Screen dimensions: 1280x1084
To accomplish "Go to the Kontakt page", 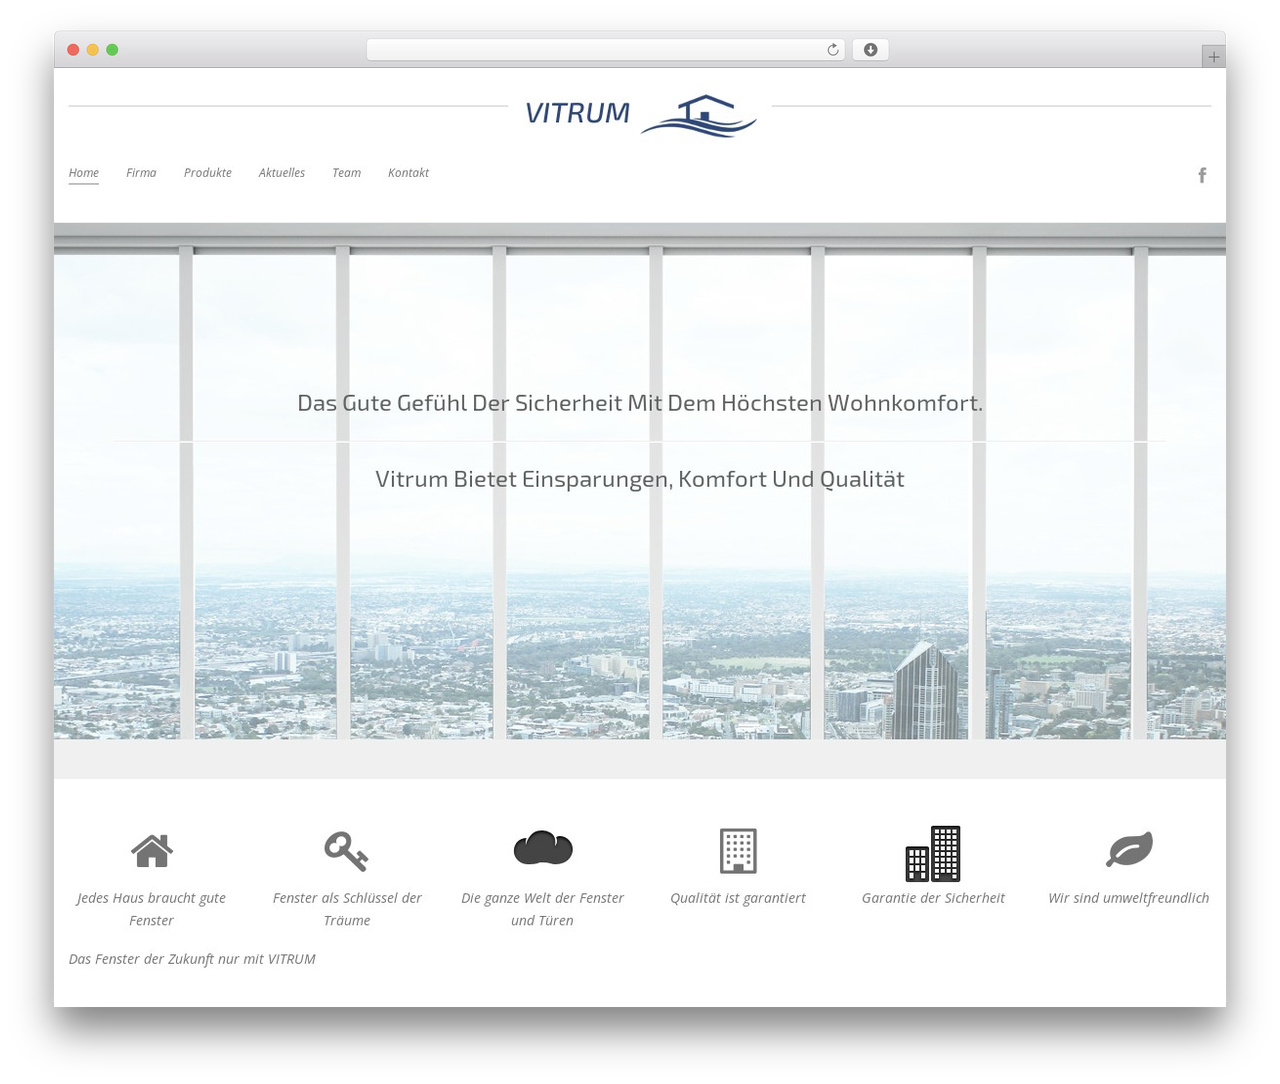I will [x=408, y=173].
